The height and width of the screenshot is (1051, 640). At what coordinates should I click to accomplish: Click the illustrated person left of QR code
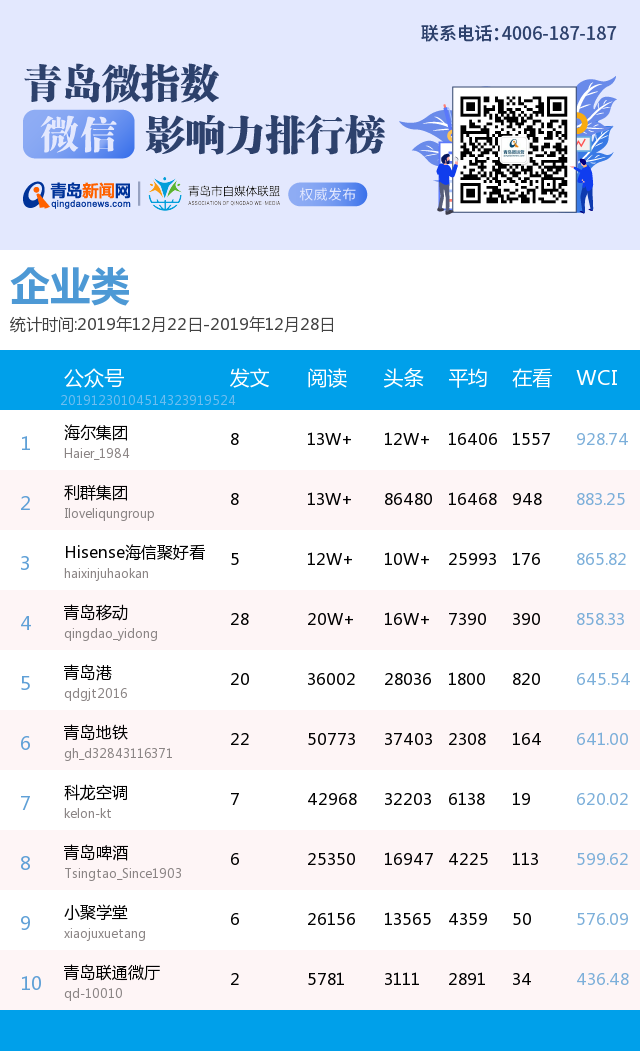(x=443, y=180)
